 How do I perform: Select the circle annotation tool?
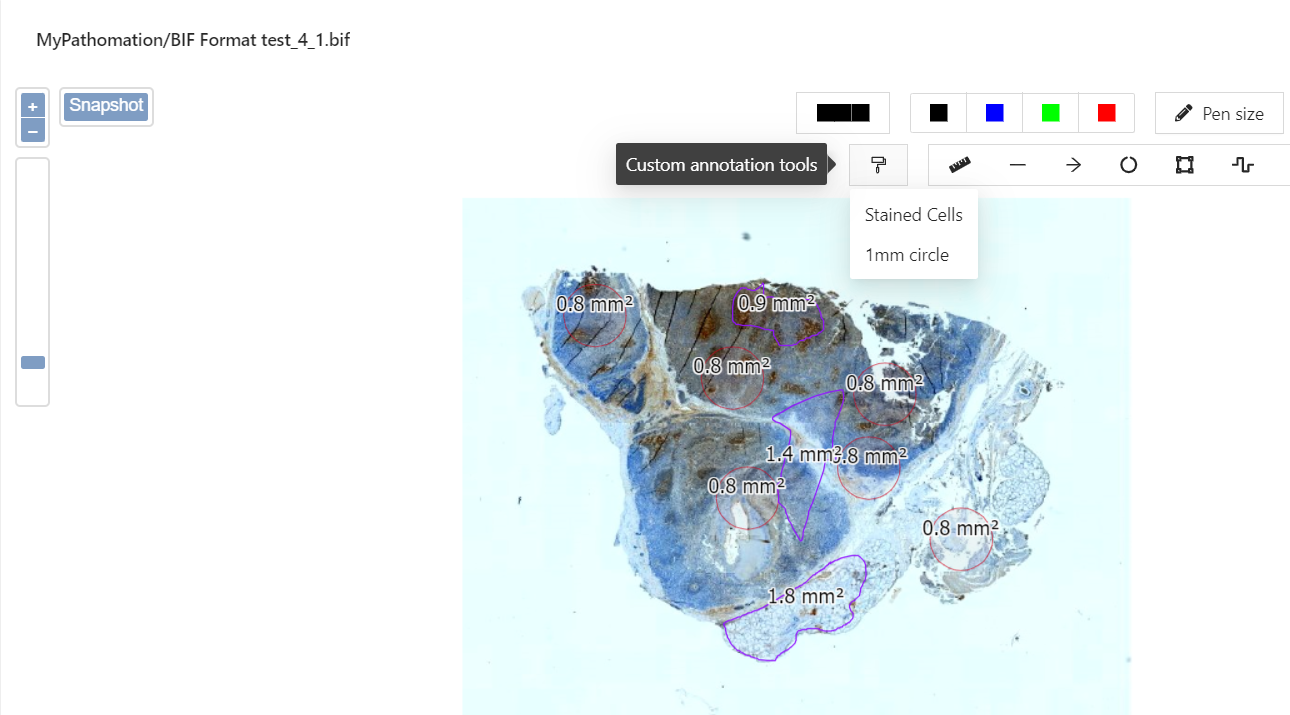[1129, 165]
